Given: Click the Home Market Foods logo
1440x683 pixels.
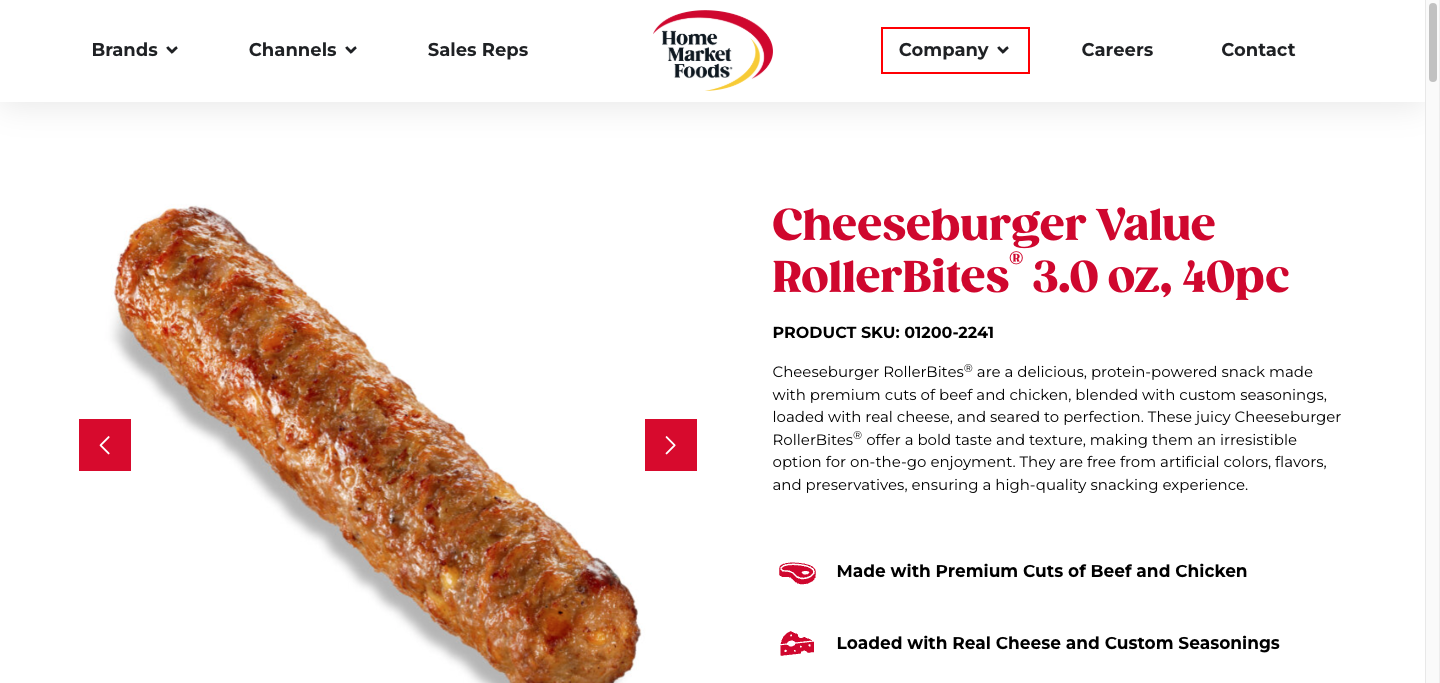Looking at the screenshot, I should coord(712,50).
